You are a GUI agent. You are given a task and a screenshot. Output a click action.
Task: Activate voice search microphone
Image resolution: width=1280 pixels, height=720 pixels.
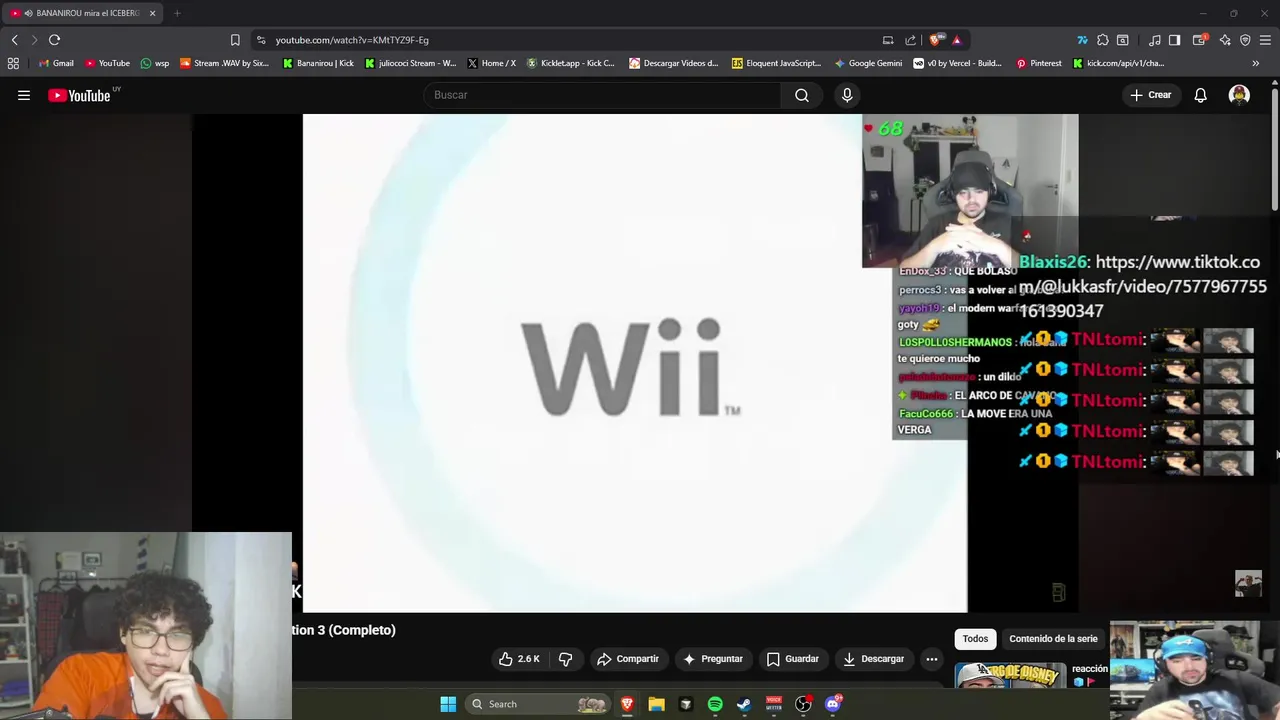(x=847, y=95)
